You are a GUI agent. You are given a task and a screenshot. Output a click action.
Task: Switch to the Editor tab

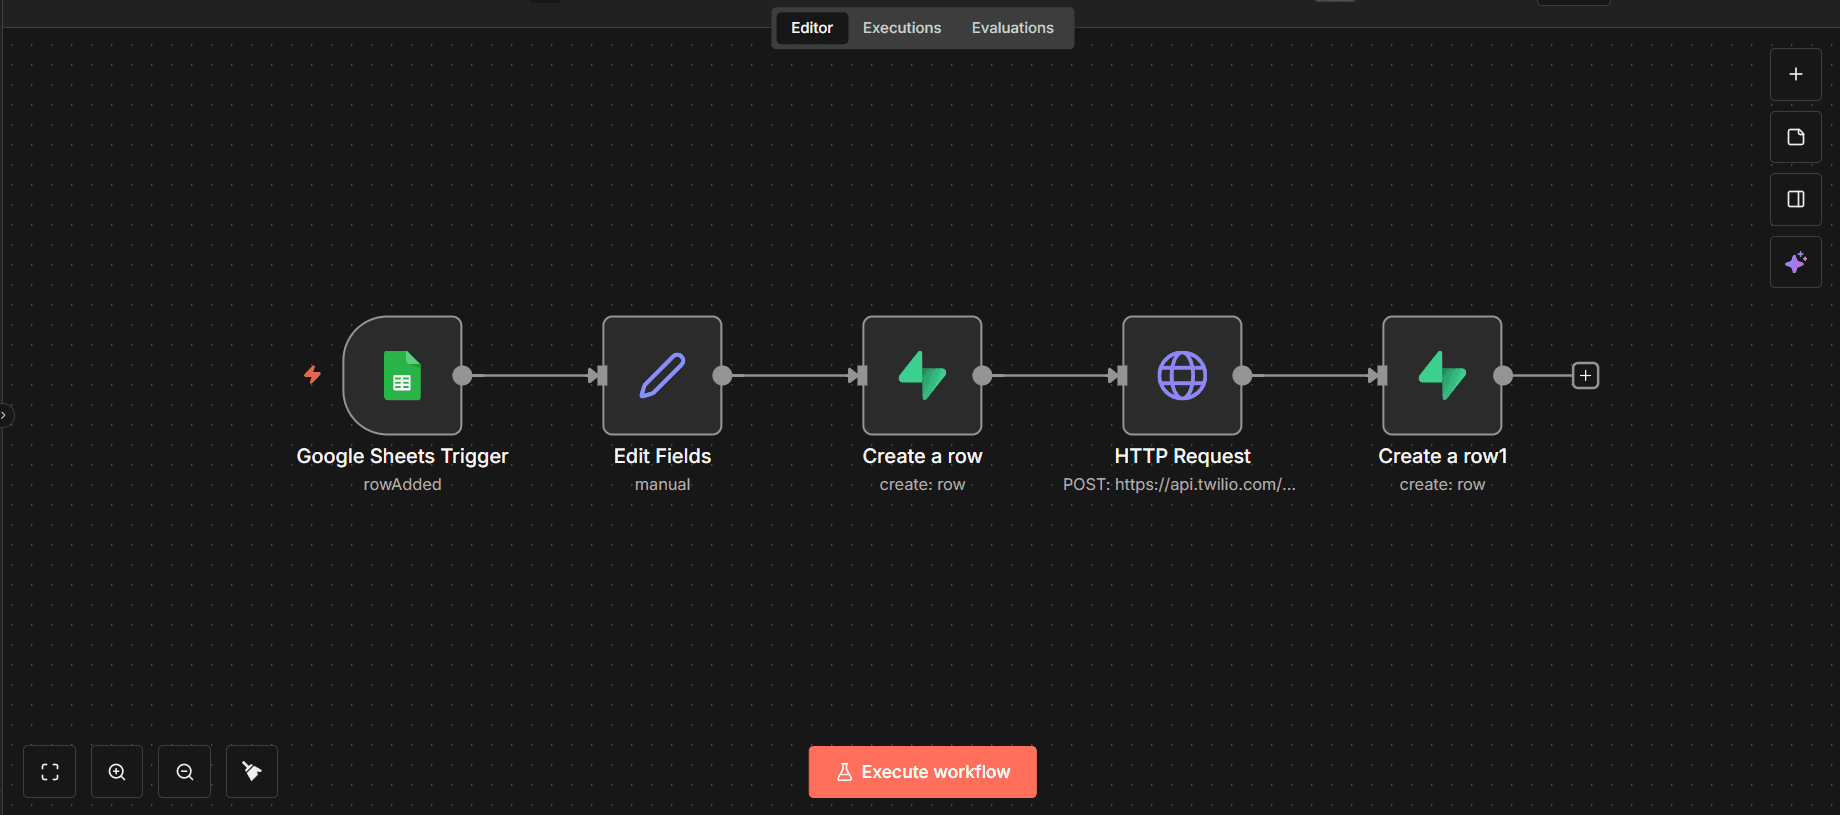coord(812,28)
